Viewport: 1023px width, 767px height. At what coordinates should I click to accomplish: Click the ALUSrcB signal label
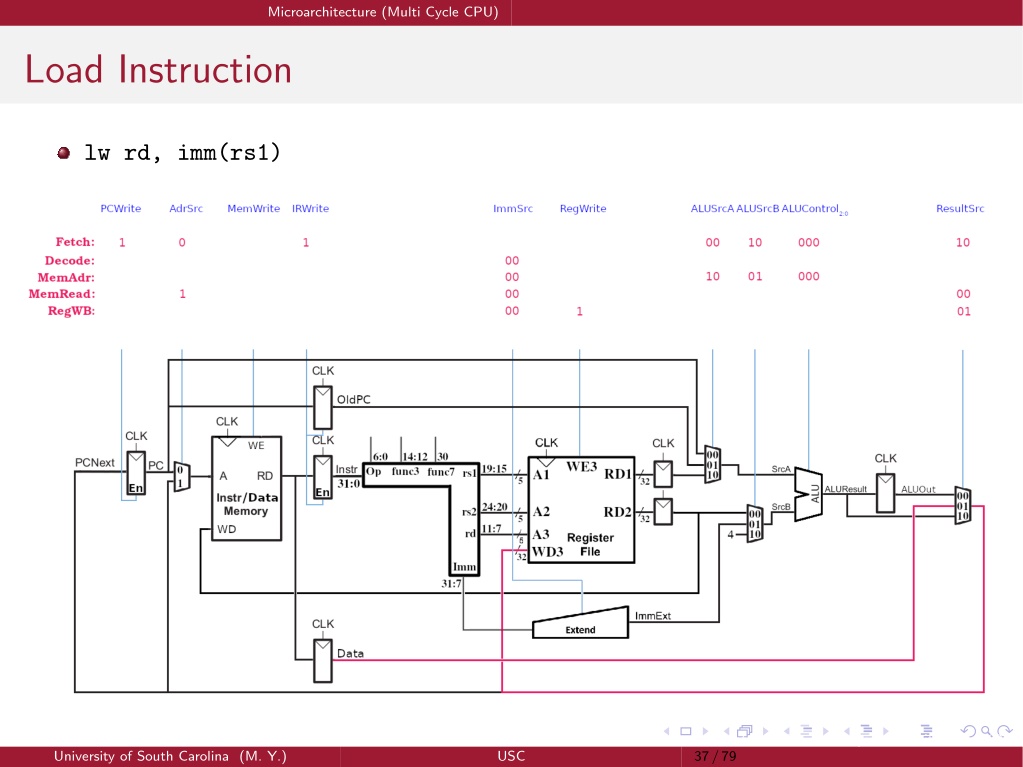click(x=757, y=209)
